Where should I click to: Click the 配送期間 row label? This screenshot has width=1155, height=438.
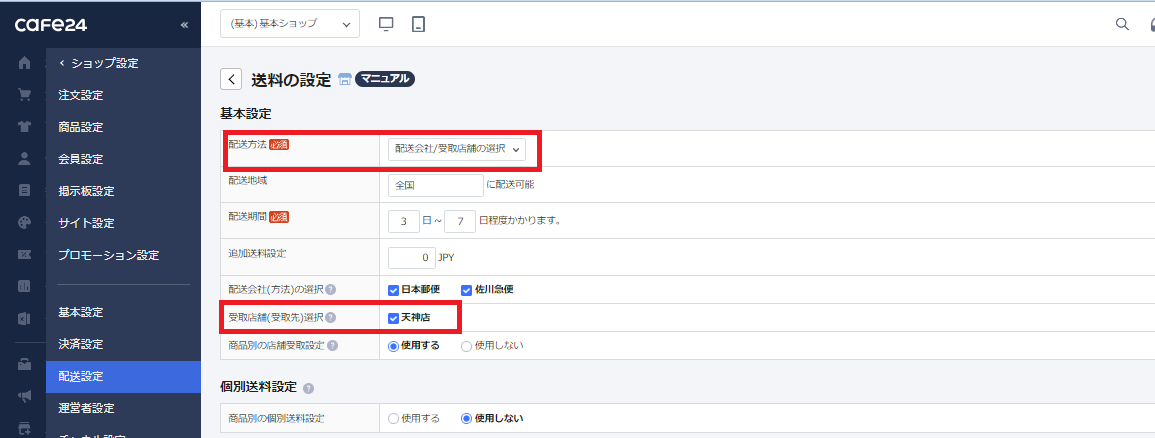pyautogui.click(x=248, y=216)
